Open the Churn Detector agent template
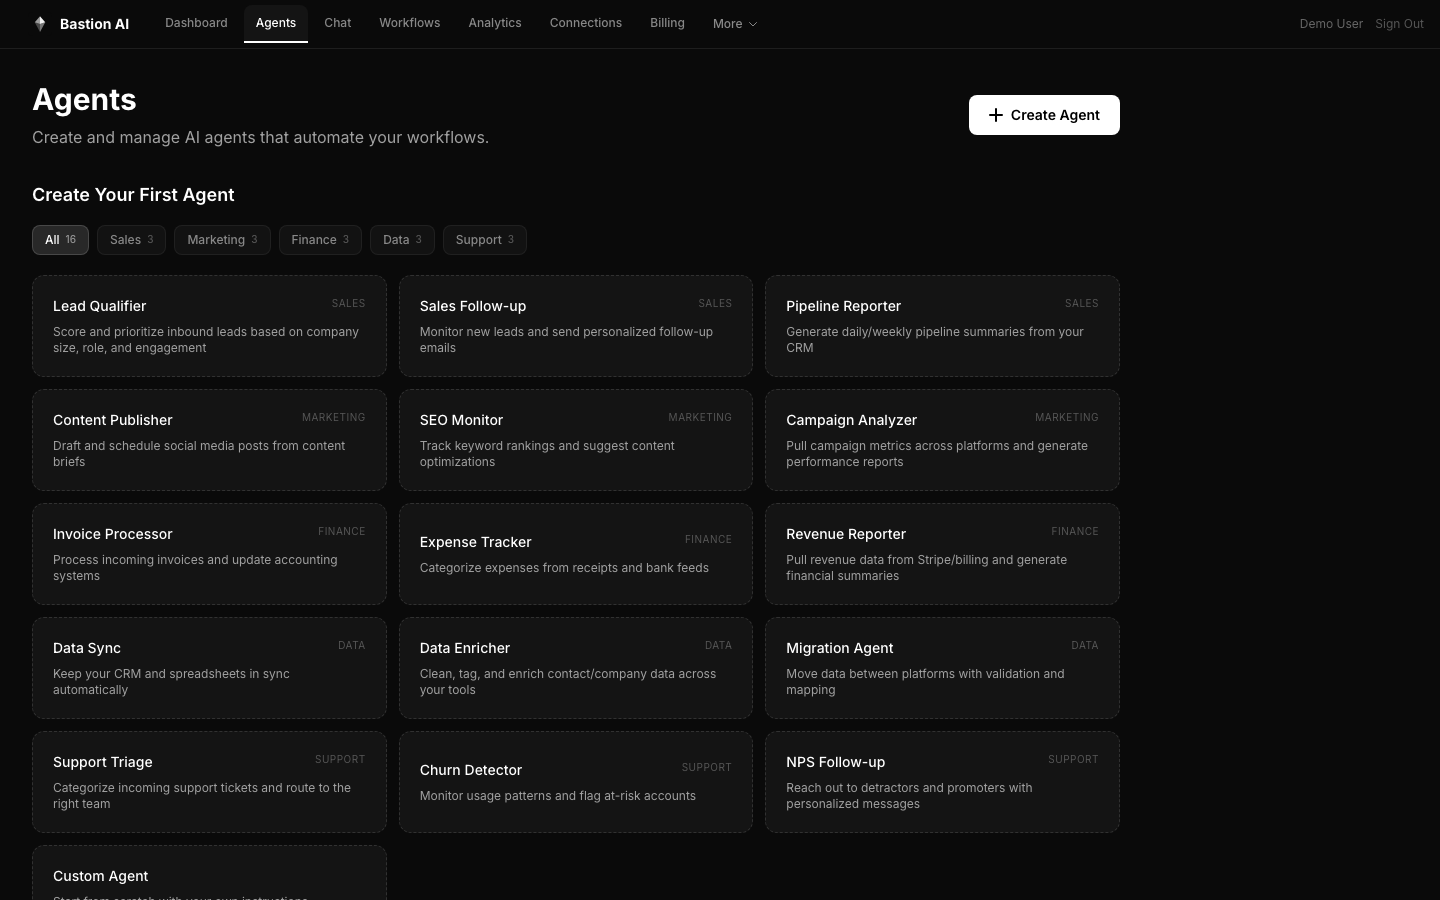Viewport: 1440px width, 900px height. 576,782
